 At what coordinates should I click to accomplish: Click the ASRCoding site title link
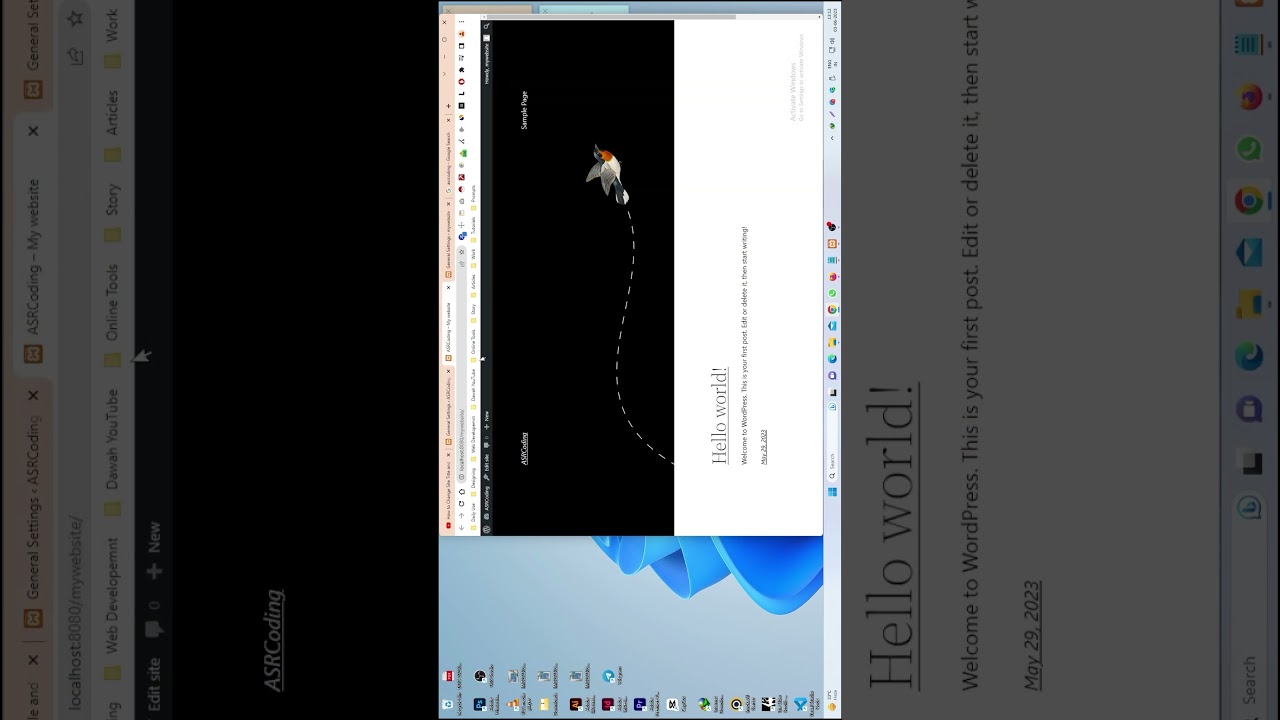[x=524, y=448]
